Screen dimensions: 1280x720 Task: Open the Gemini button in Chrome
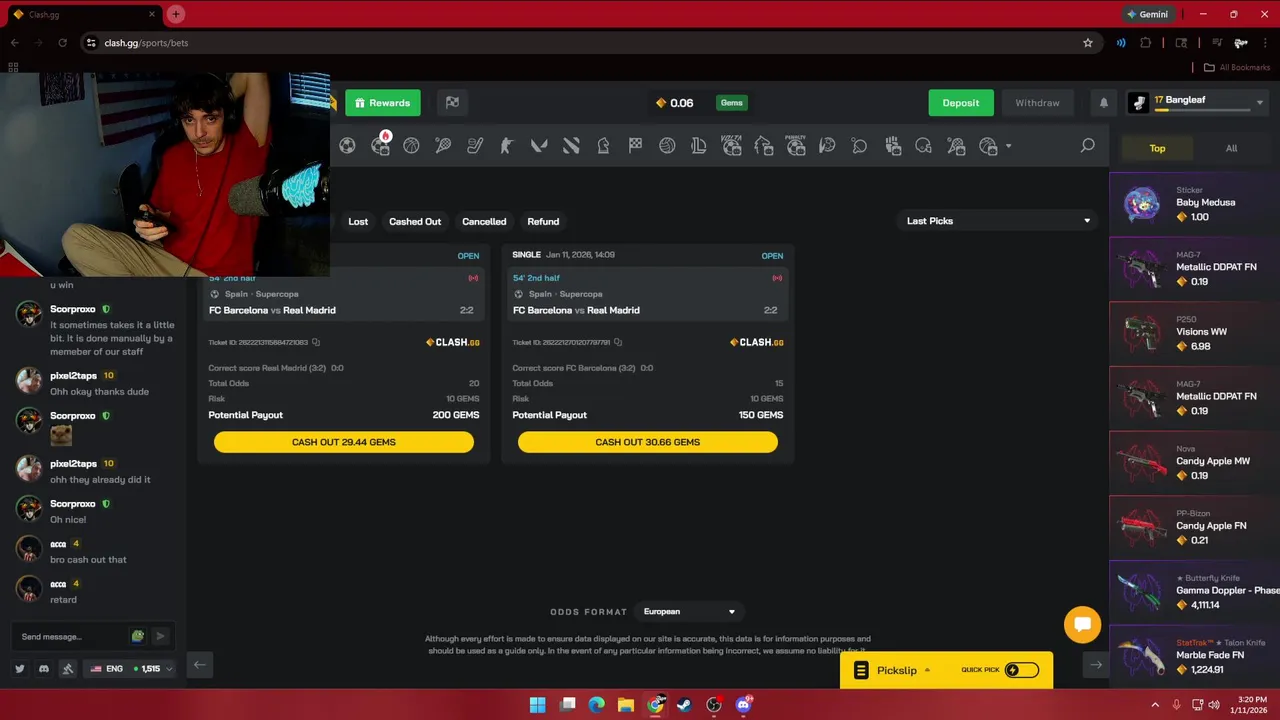(x=1147, y=14)
